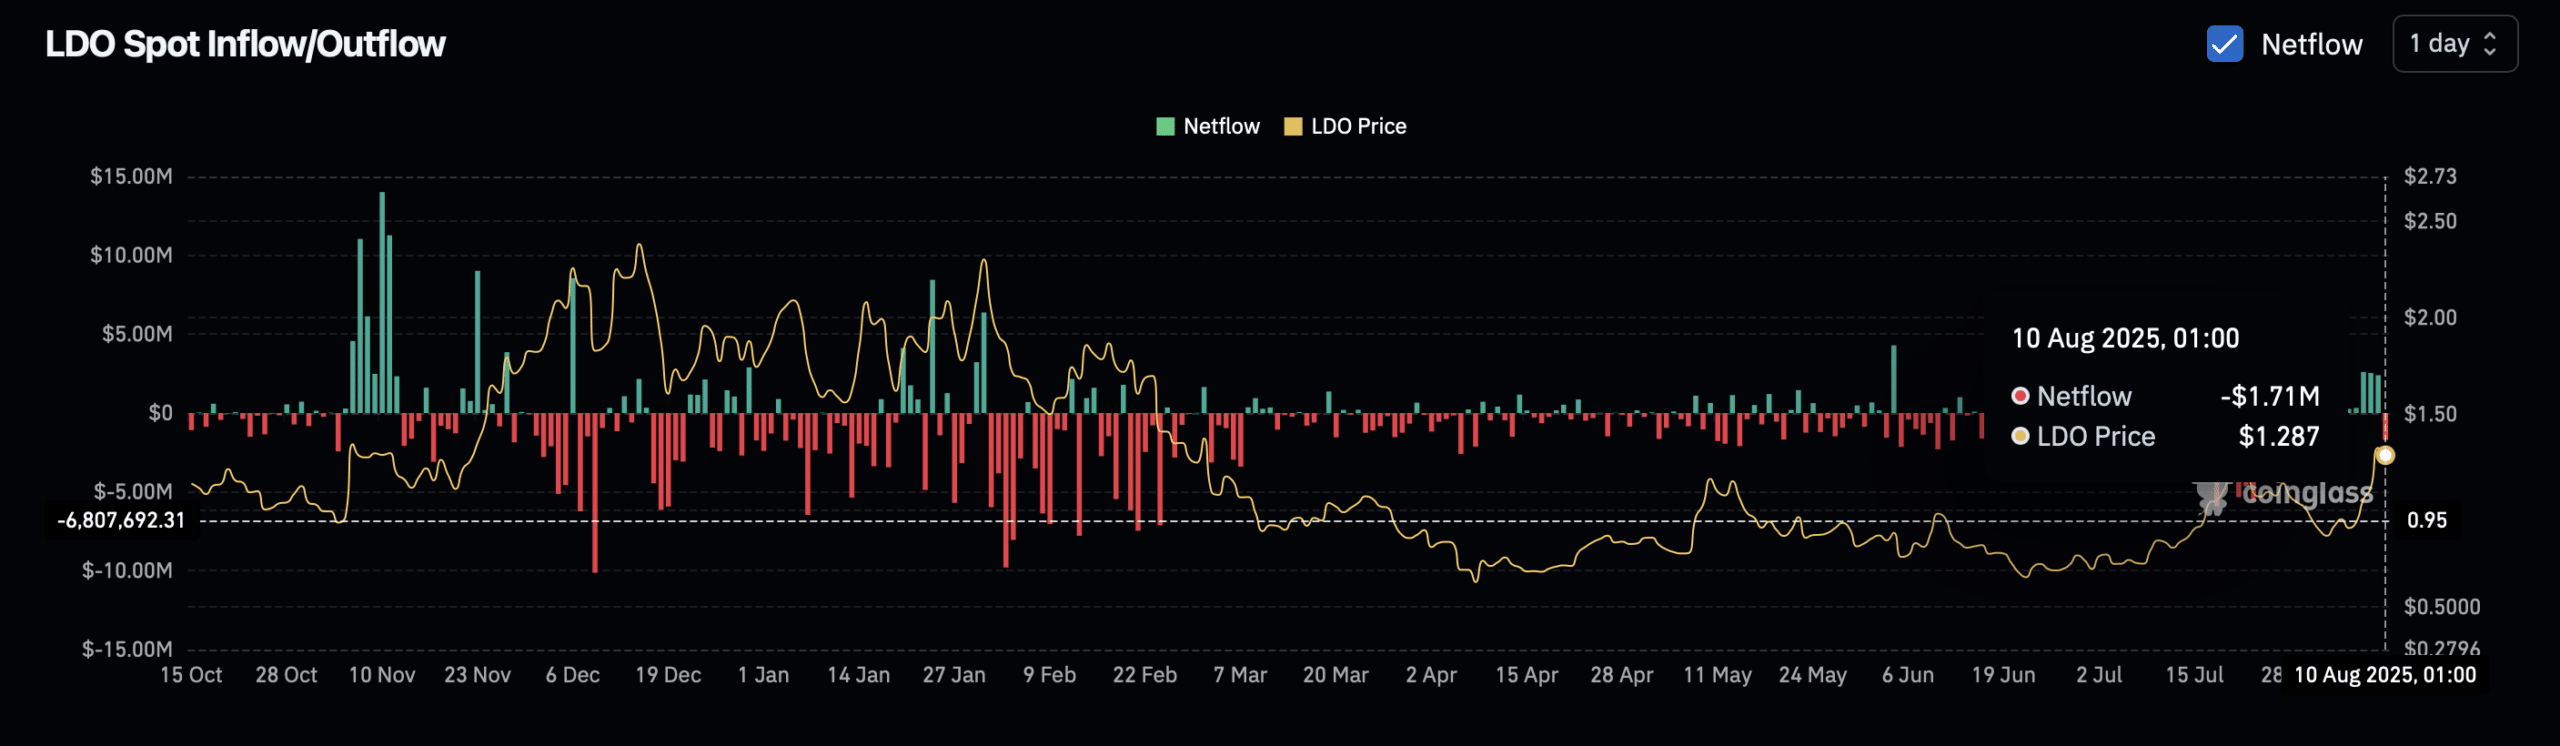
Task: Click the coinglass watermark logo
Action: 2213,496
